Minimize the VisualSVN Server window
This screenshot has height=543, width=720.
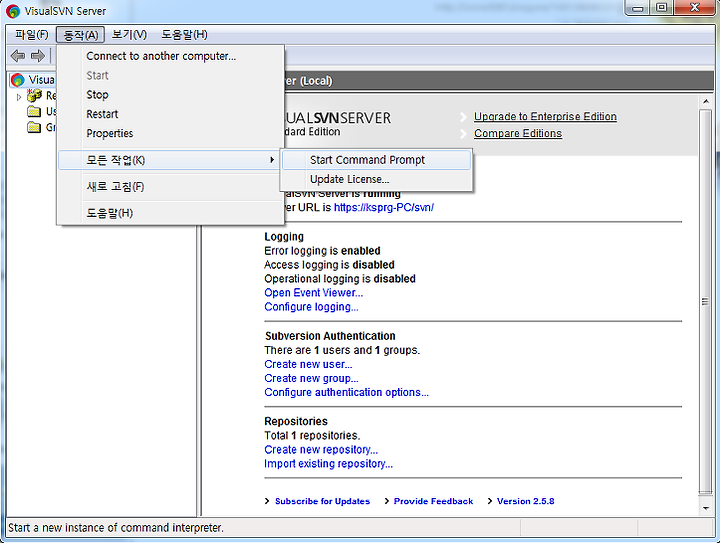(x=637, y=8)
